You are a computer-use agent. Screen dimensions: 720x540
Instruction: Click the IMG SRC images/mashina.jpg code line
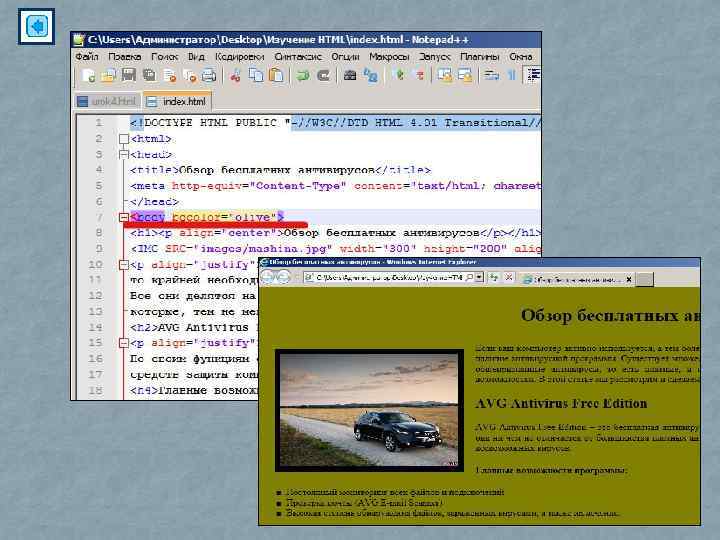tap(335, 248)
